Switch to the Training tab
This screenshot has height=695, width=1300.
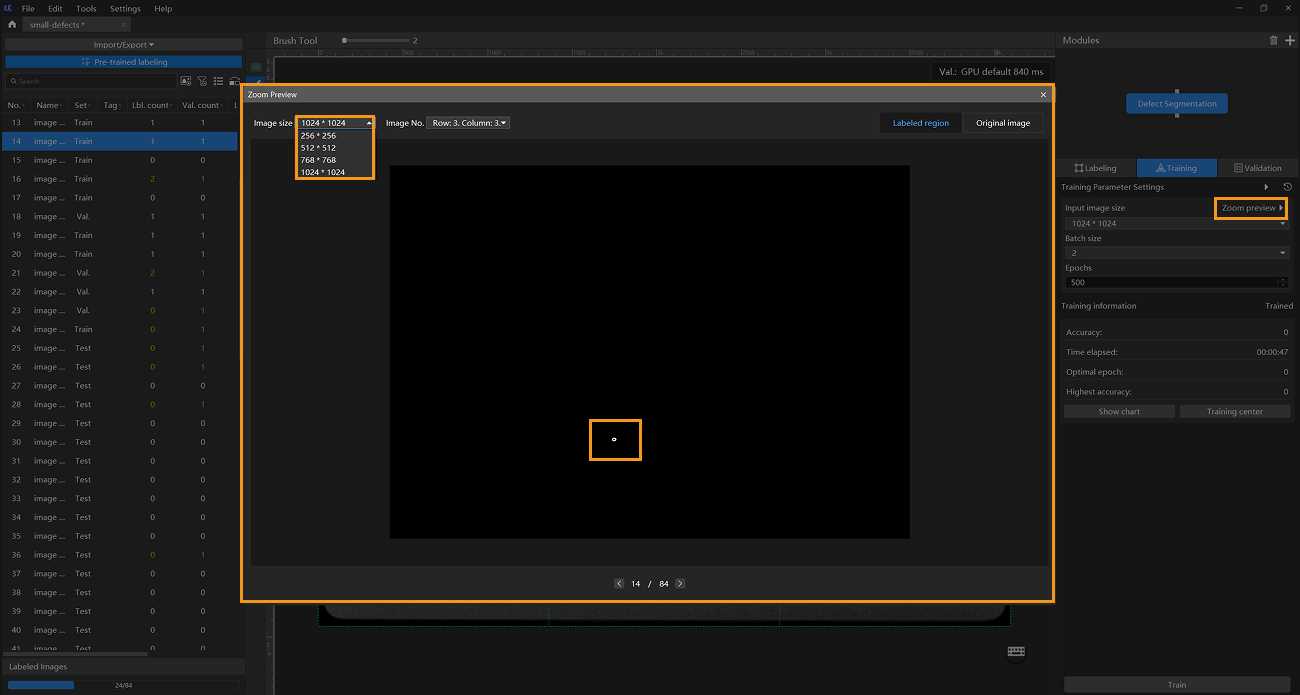tap(1176, 168)
